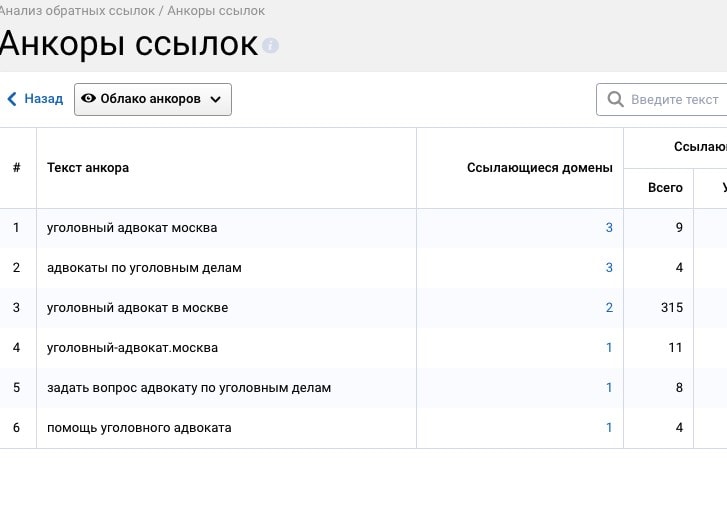The height and width of the screenshot is (507, 727).
Task: Go back using the Назад link
Action: pyautogui.click(x=43, y=99)
